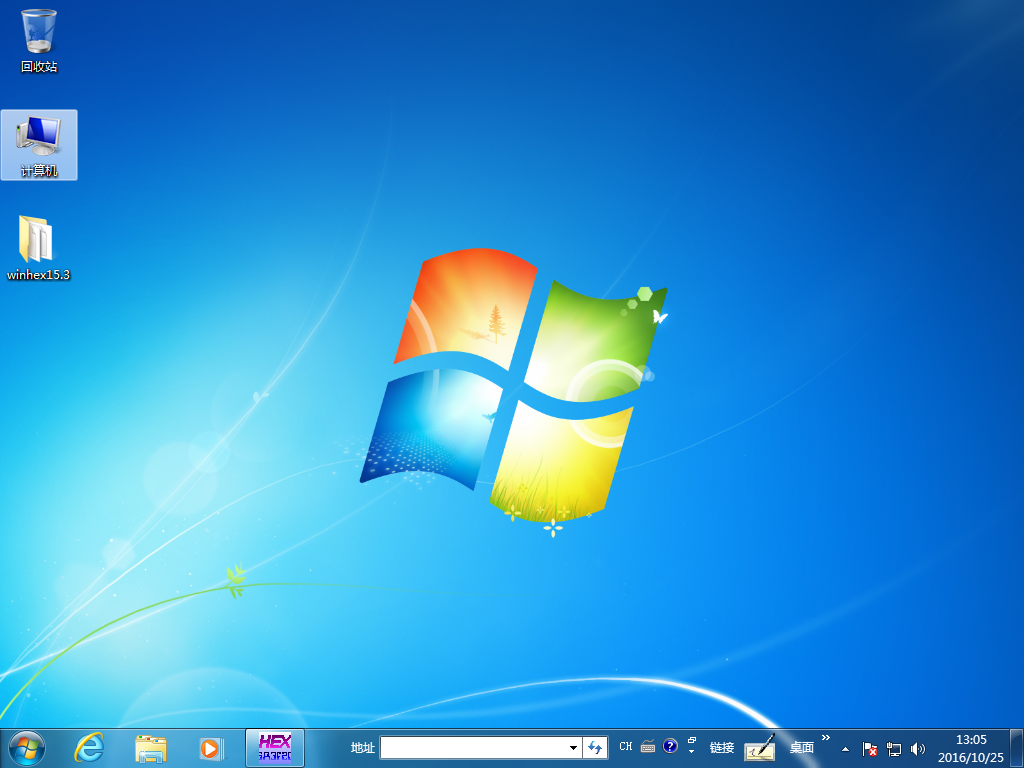Click the 桌面 Desktop toolbar label
The image size is (1024, 768).
(x=801, y=748)
